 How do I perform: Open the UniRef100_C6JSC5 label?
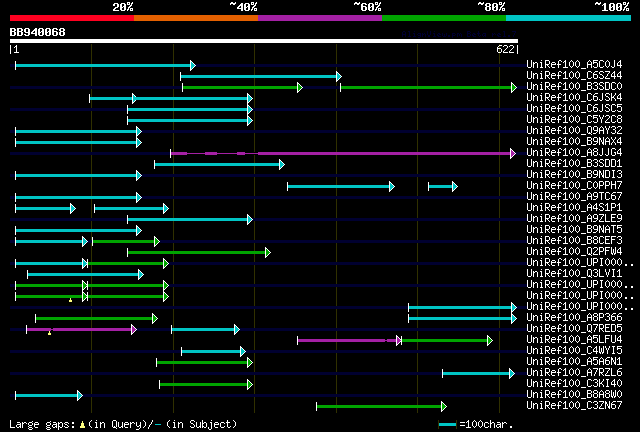[x=574, y=108]
